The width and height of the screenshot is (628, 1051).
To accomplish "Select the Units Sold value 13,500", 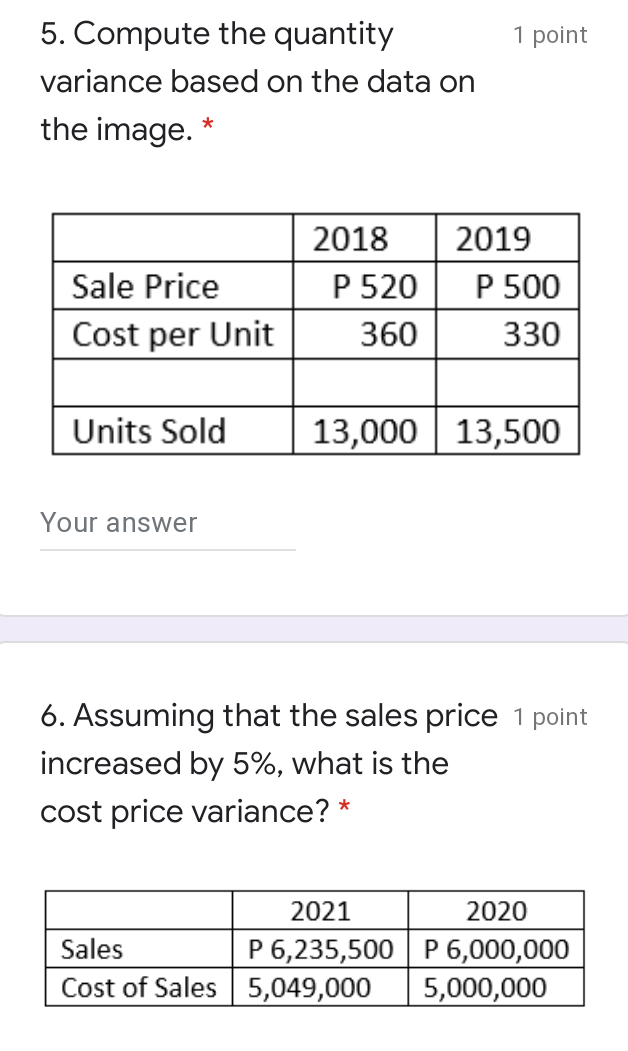I will coord(507,431).
